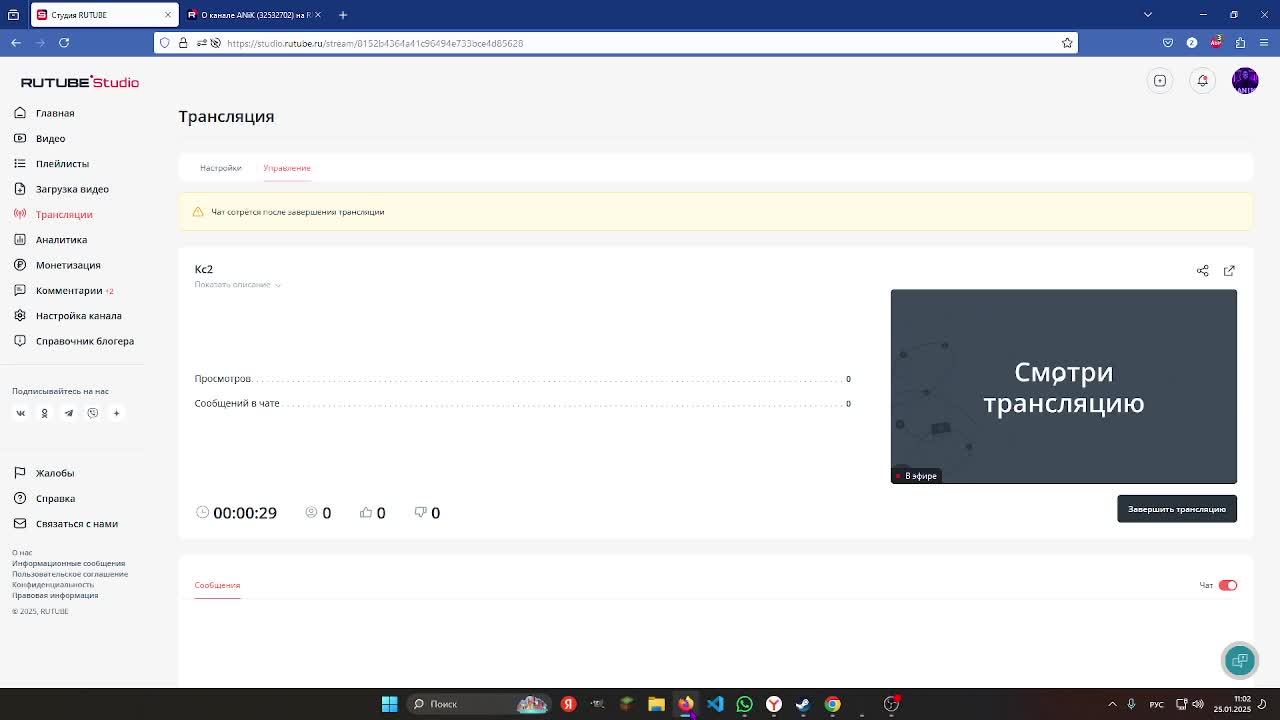Open the support chat widget
The image size is (1280, 720).
[1240, 660]
